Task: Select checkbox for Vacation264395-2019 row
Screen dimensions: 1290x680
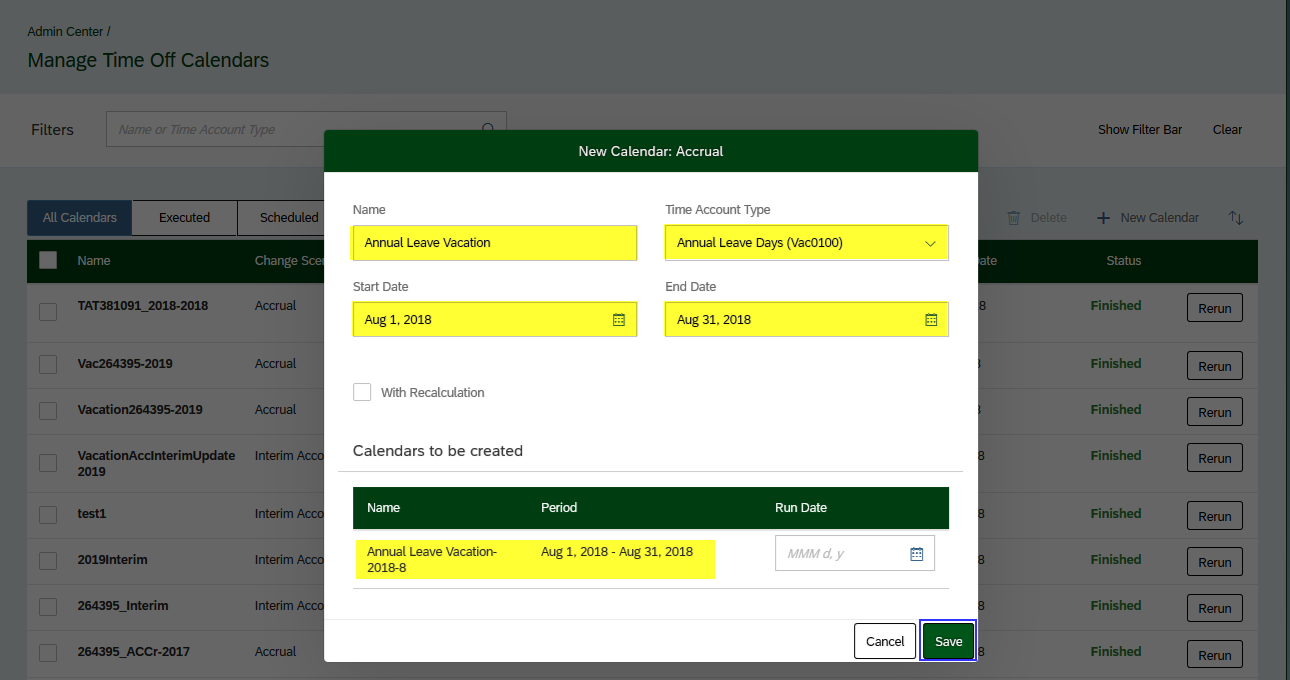Action: [48, 410]
